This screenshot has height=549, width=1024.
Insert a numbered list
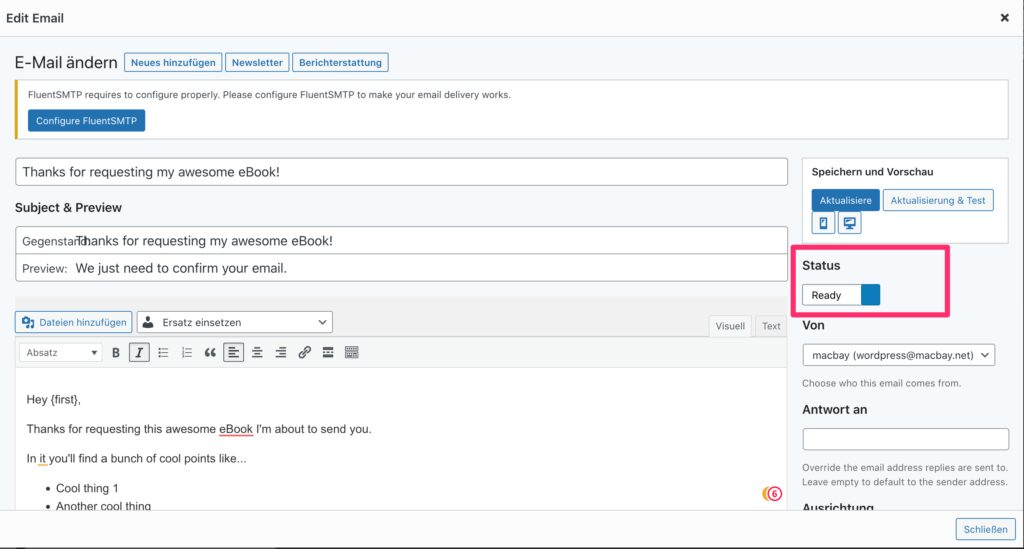[187, 353]
